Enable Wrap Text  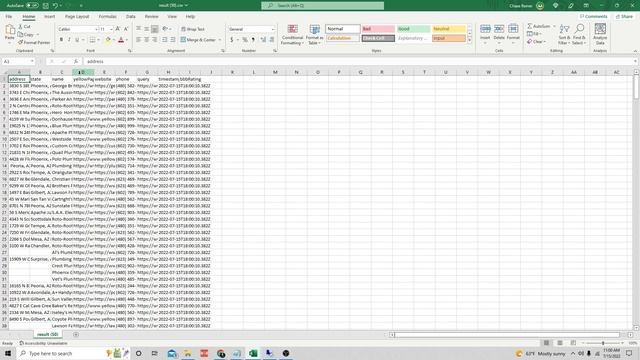[193, 29]
